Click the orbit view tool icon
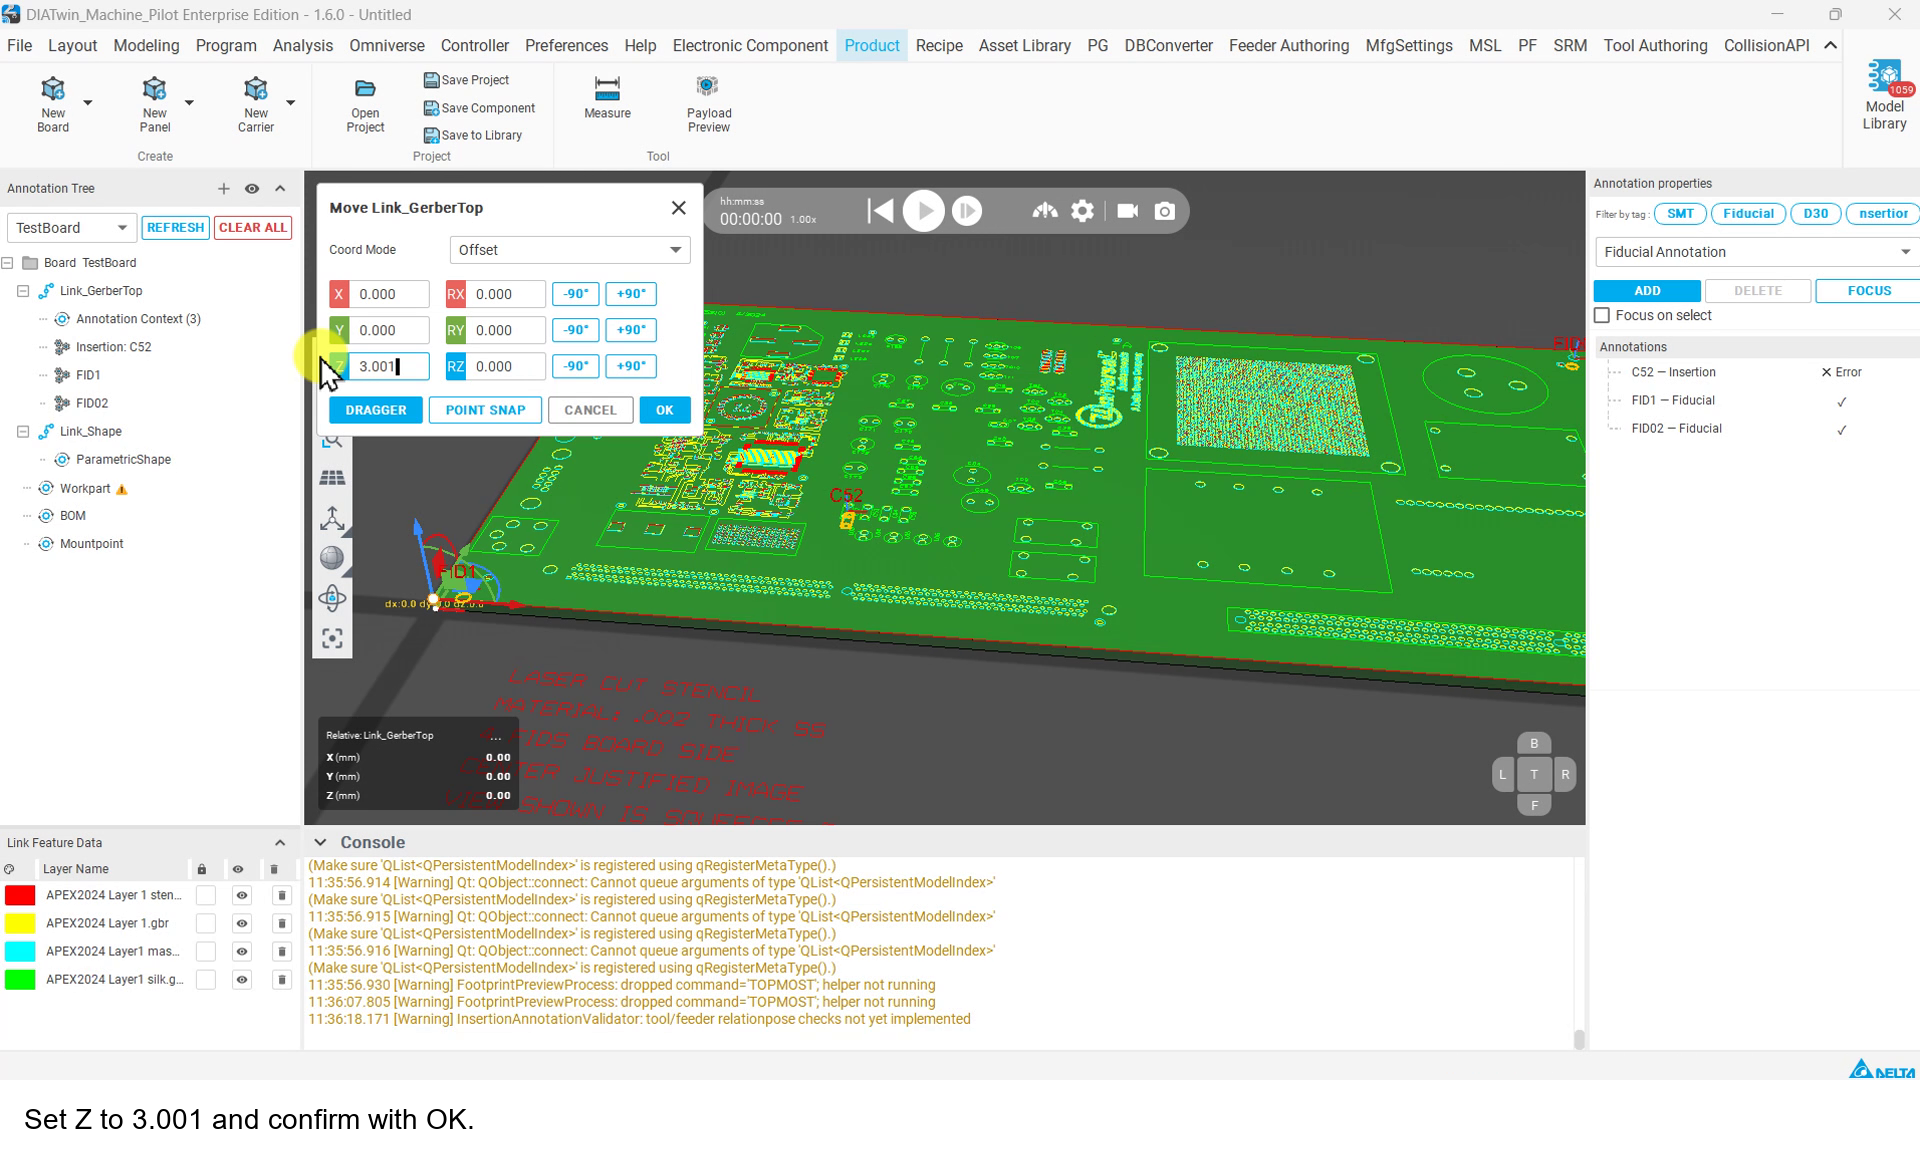Image resolution: width=1920 pixels, height=1160 pixels. [332, 598]
